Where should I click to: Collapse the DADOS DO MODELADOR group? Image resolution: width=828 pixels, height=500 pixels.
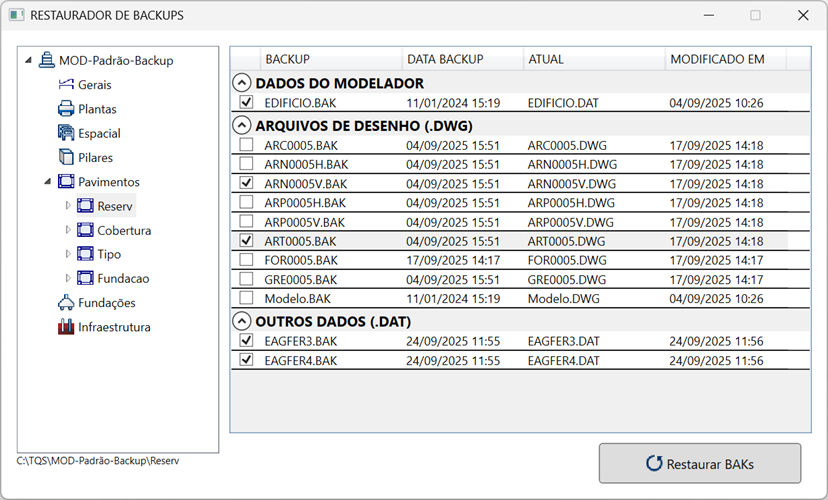tap(241, 84)
